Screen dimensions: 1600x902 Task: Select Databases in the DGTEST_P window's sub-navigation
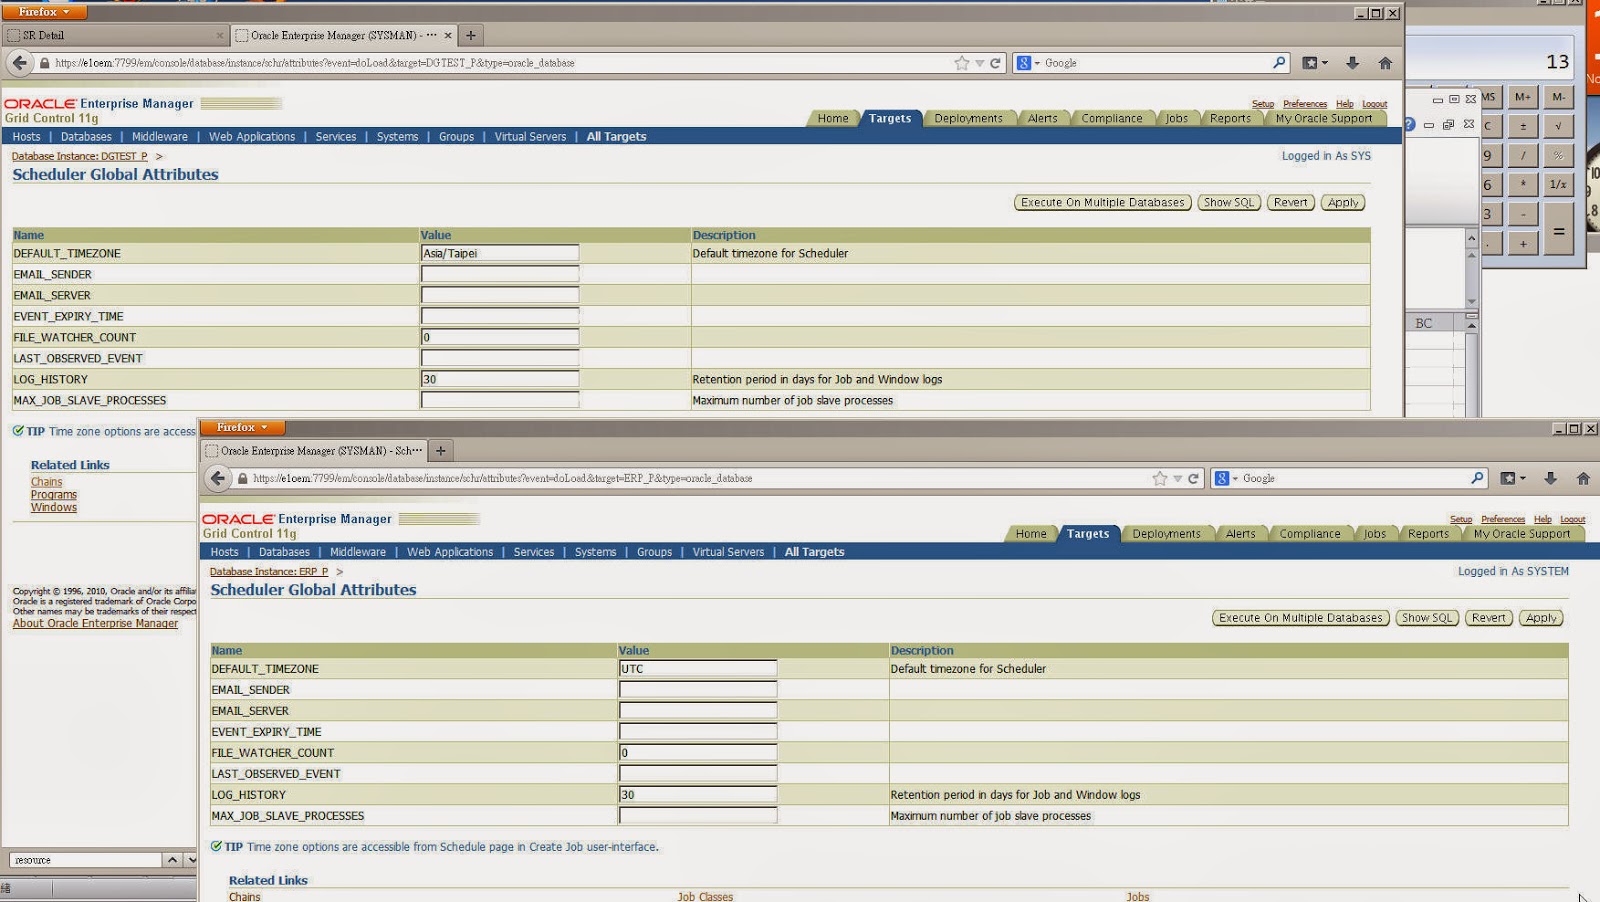86,137
